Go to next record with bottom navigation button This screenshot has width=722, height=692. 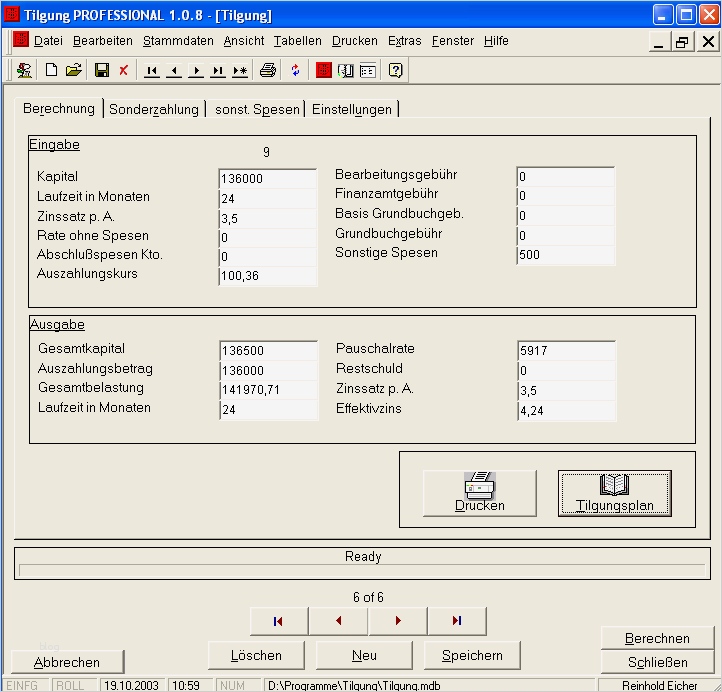(398, 621)
